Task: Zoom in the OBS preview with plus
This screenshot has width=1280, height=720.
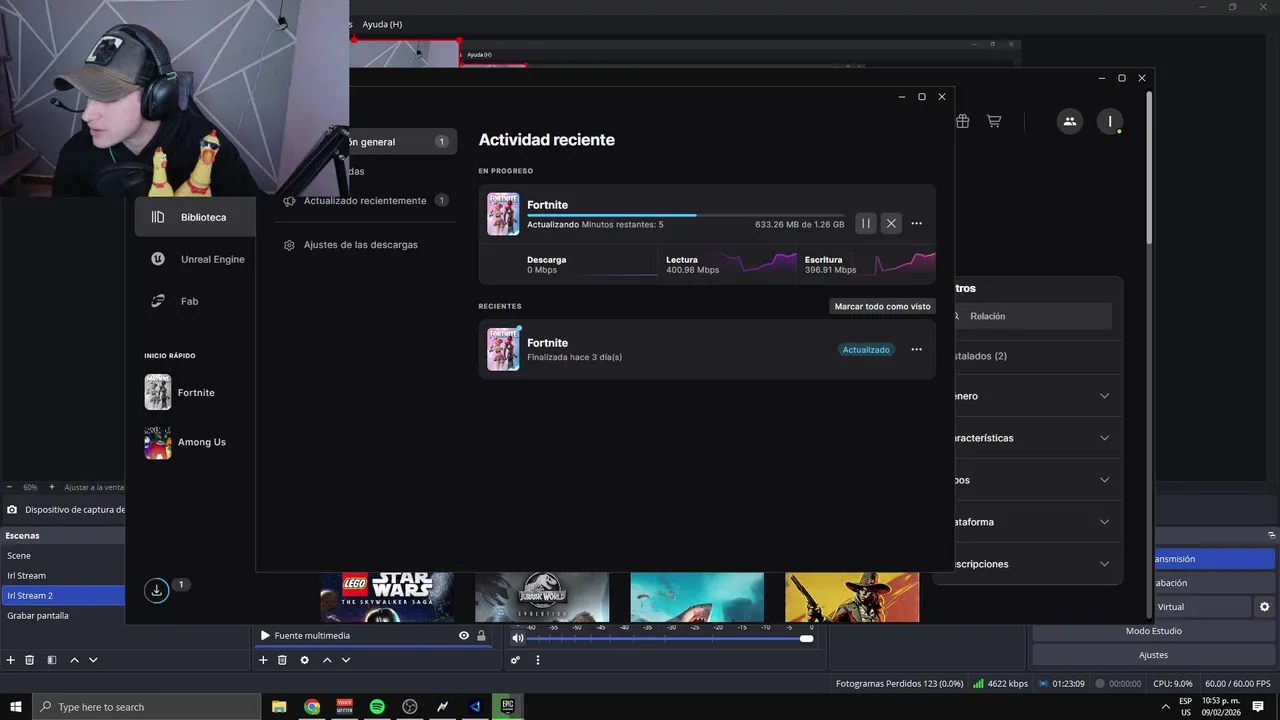Action: (52, 487)
